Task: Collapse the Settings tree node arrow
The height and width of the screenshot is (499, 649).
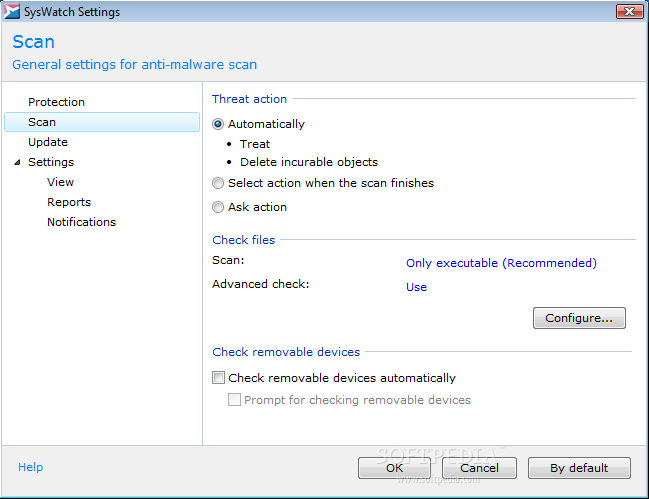Action: (x=17, y=162)
